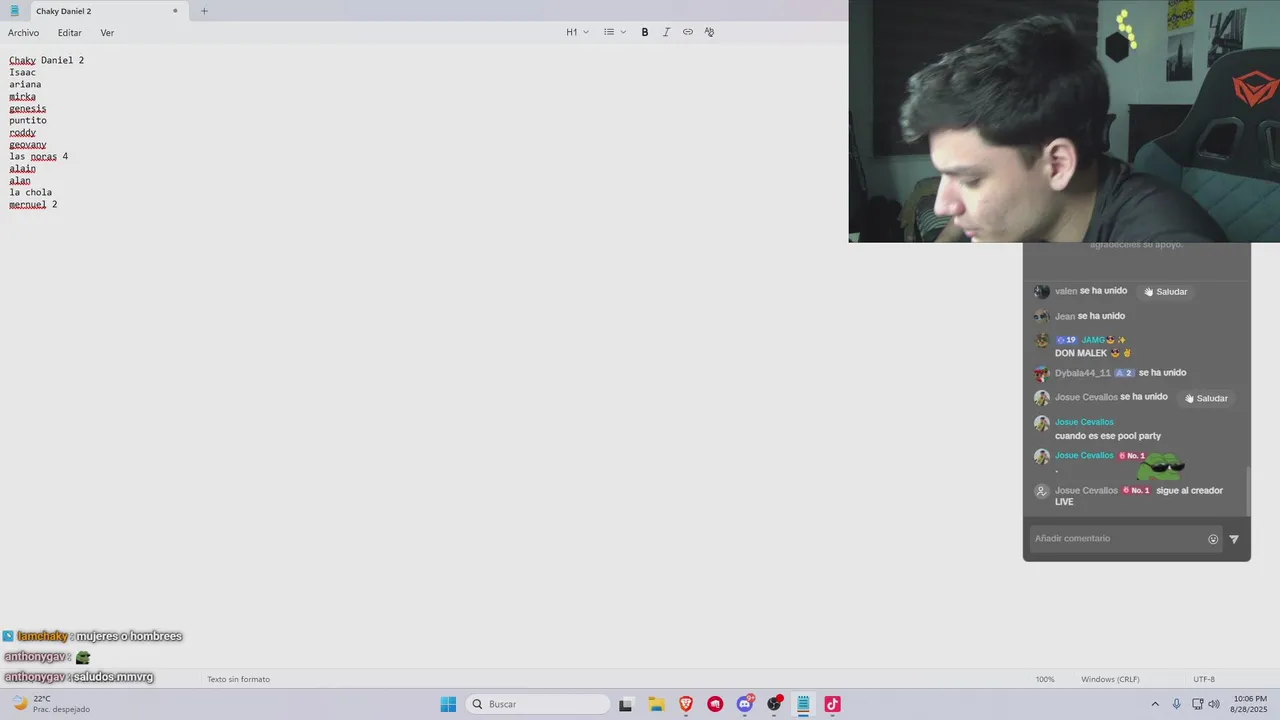This screenshot has height=720, width=1280.
Task: Click the line 'roddy' in the note
Action: 22,132
